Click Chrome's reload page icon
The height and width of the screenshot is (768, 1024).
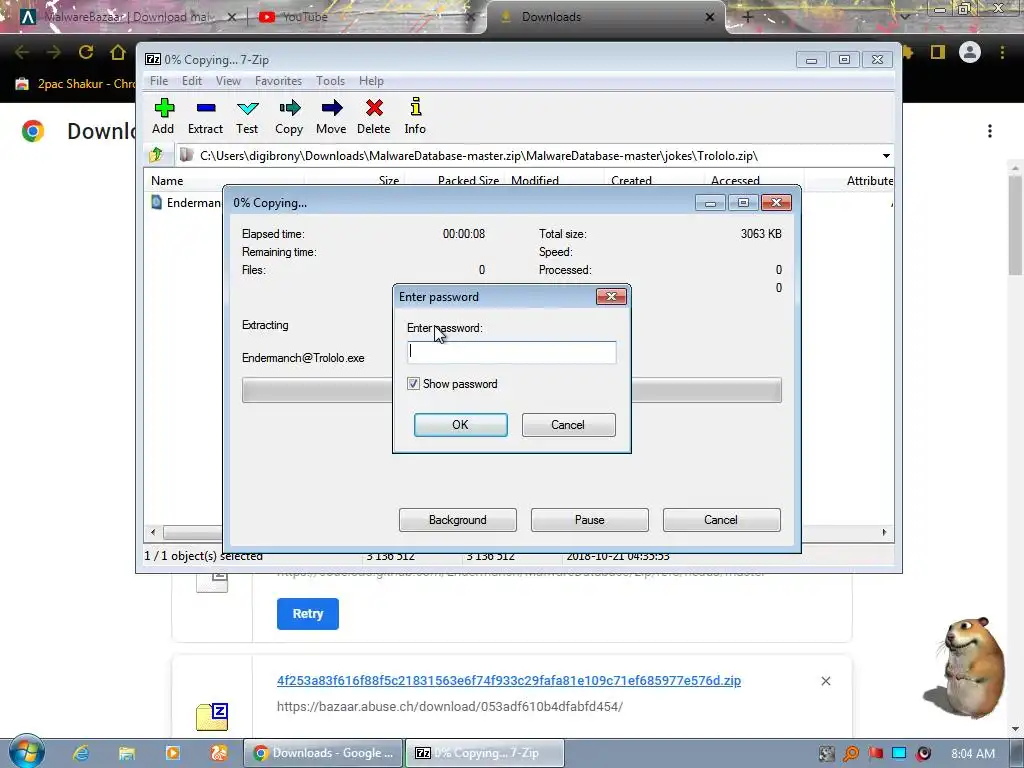tap(86, 52)
